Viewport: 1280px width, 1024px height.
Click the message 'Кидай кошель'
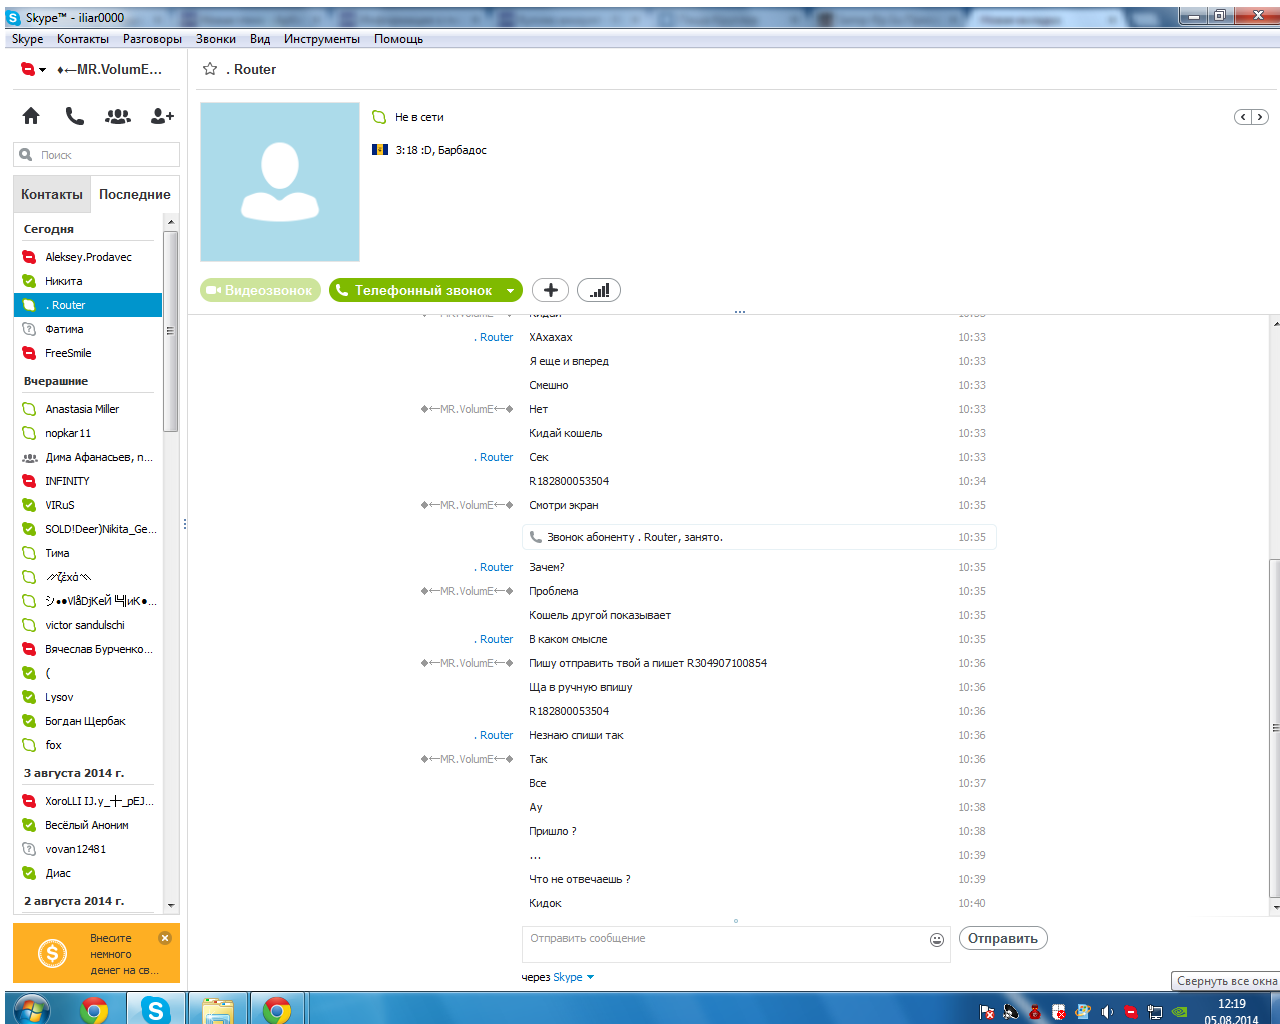566,433
